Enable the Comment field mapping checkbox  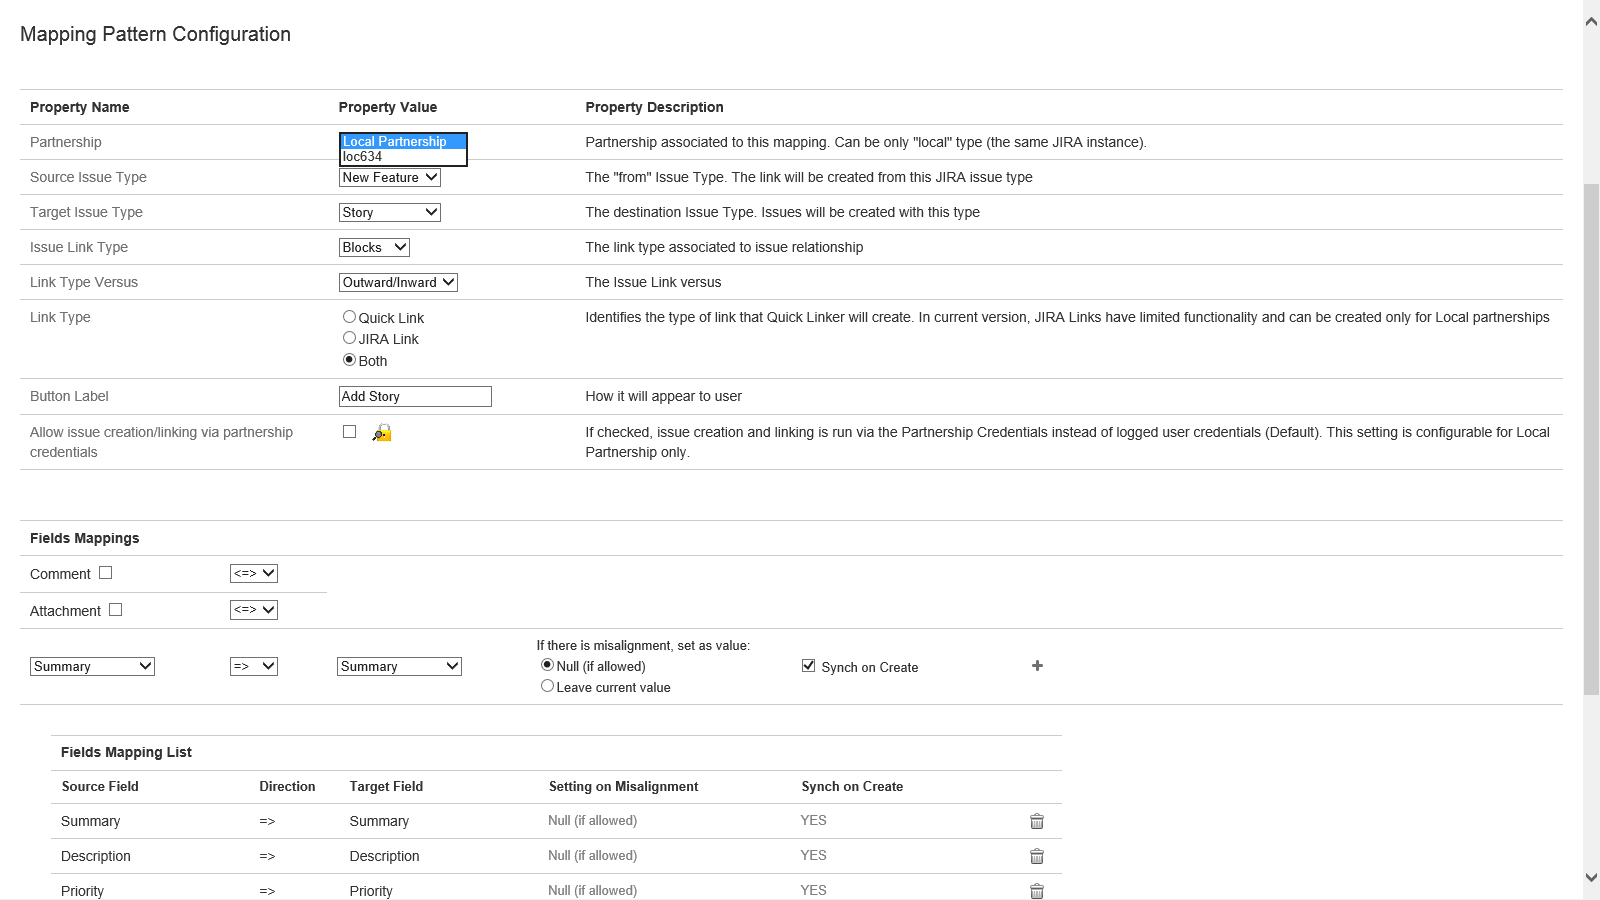106,573
